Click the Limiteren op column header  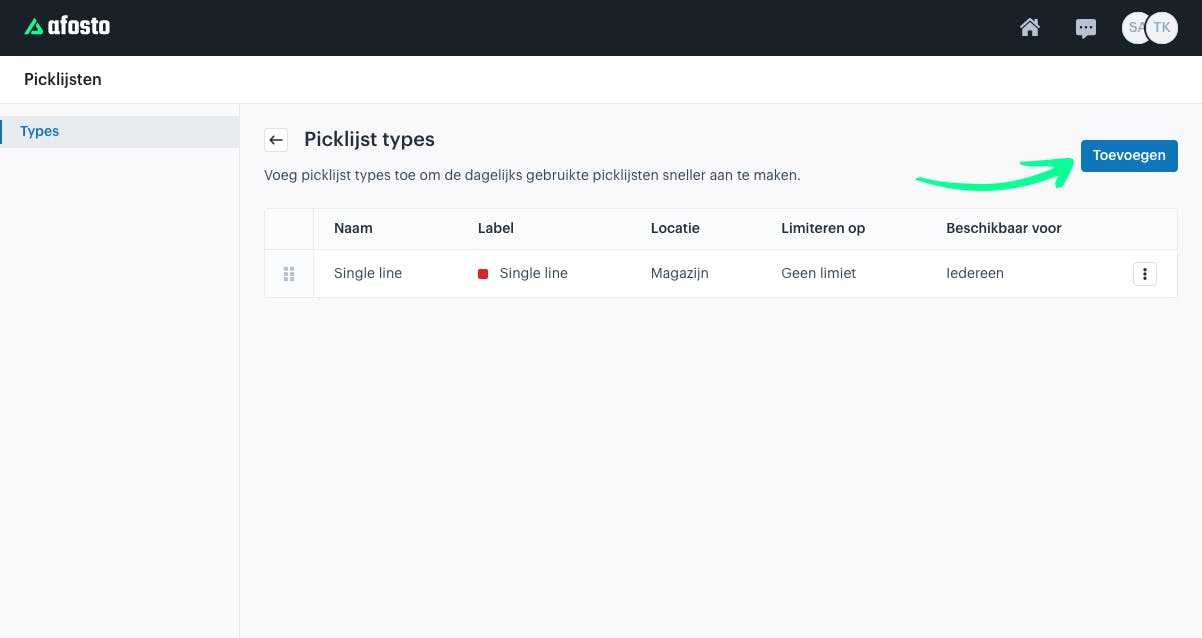pos(823,228)
